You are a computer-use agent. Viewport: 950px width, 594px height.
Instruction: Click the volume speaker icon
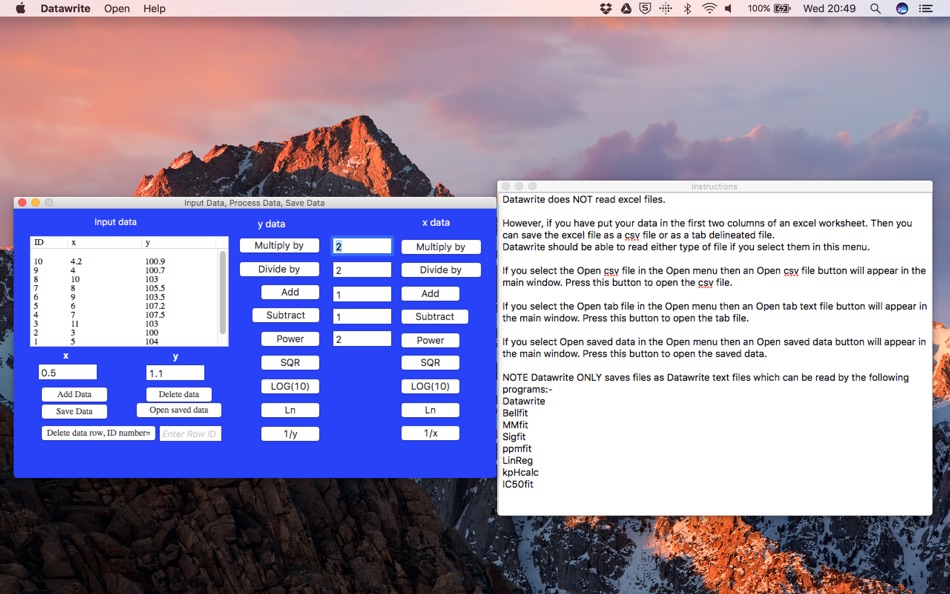pyautogui.click(x=728, y=8)
